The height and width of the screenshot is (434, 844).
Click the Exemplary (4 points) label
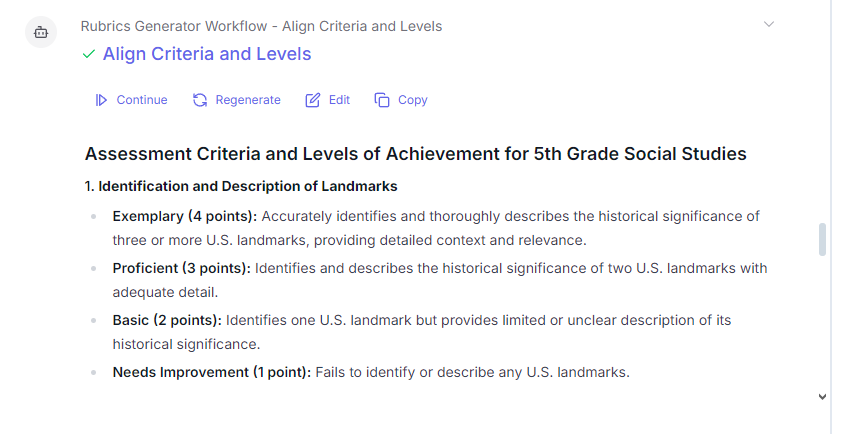pyautogui.click(x=185, y=216)
